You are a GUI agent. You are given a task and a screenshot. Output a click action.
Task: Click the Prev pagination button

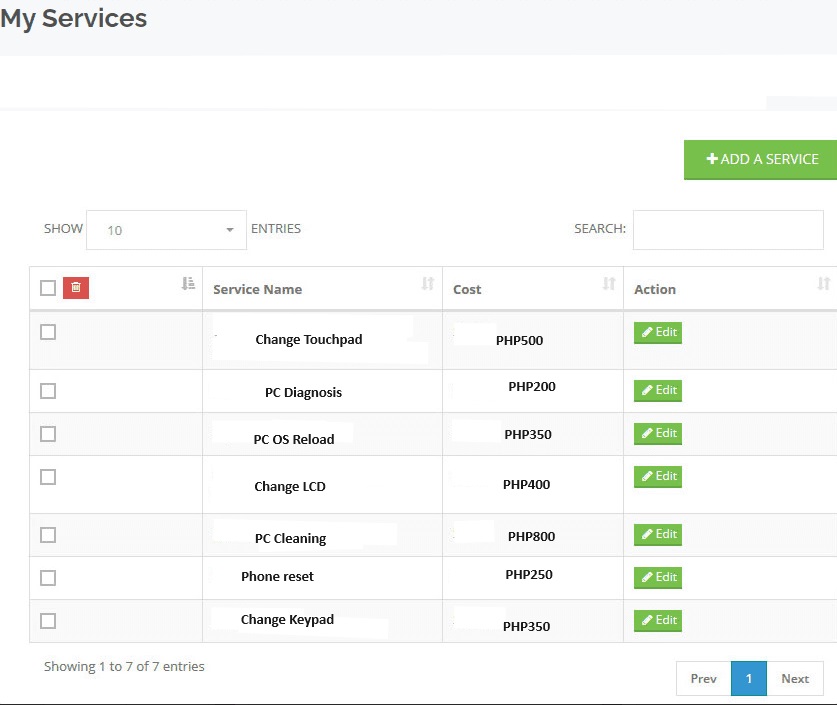704,678
